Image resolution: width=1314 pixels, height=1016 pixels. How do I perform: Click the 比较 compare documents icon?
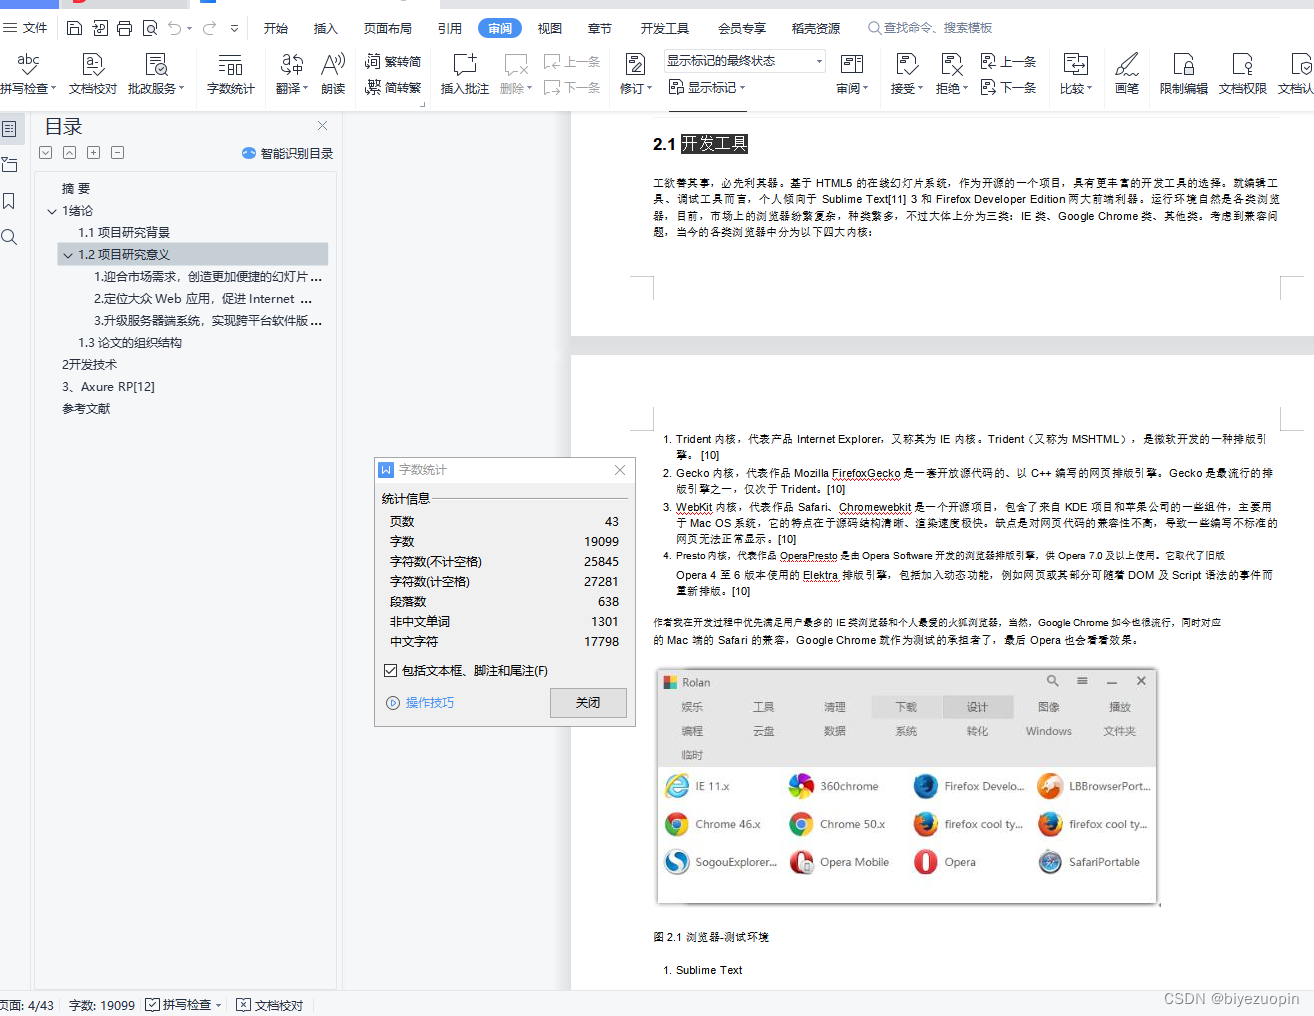[1076, 65]
